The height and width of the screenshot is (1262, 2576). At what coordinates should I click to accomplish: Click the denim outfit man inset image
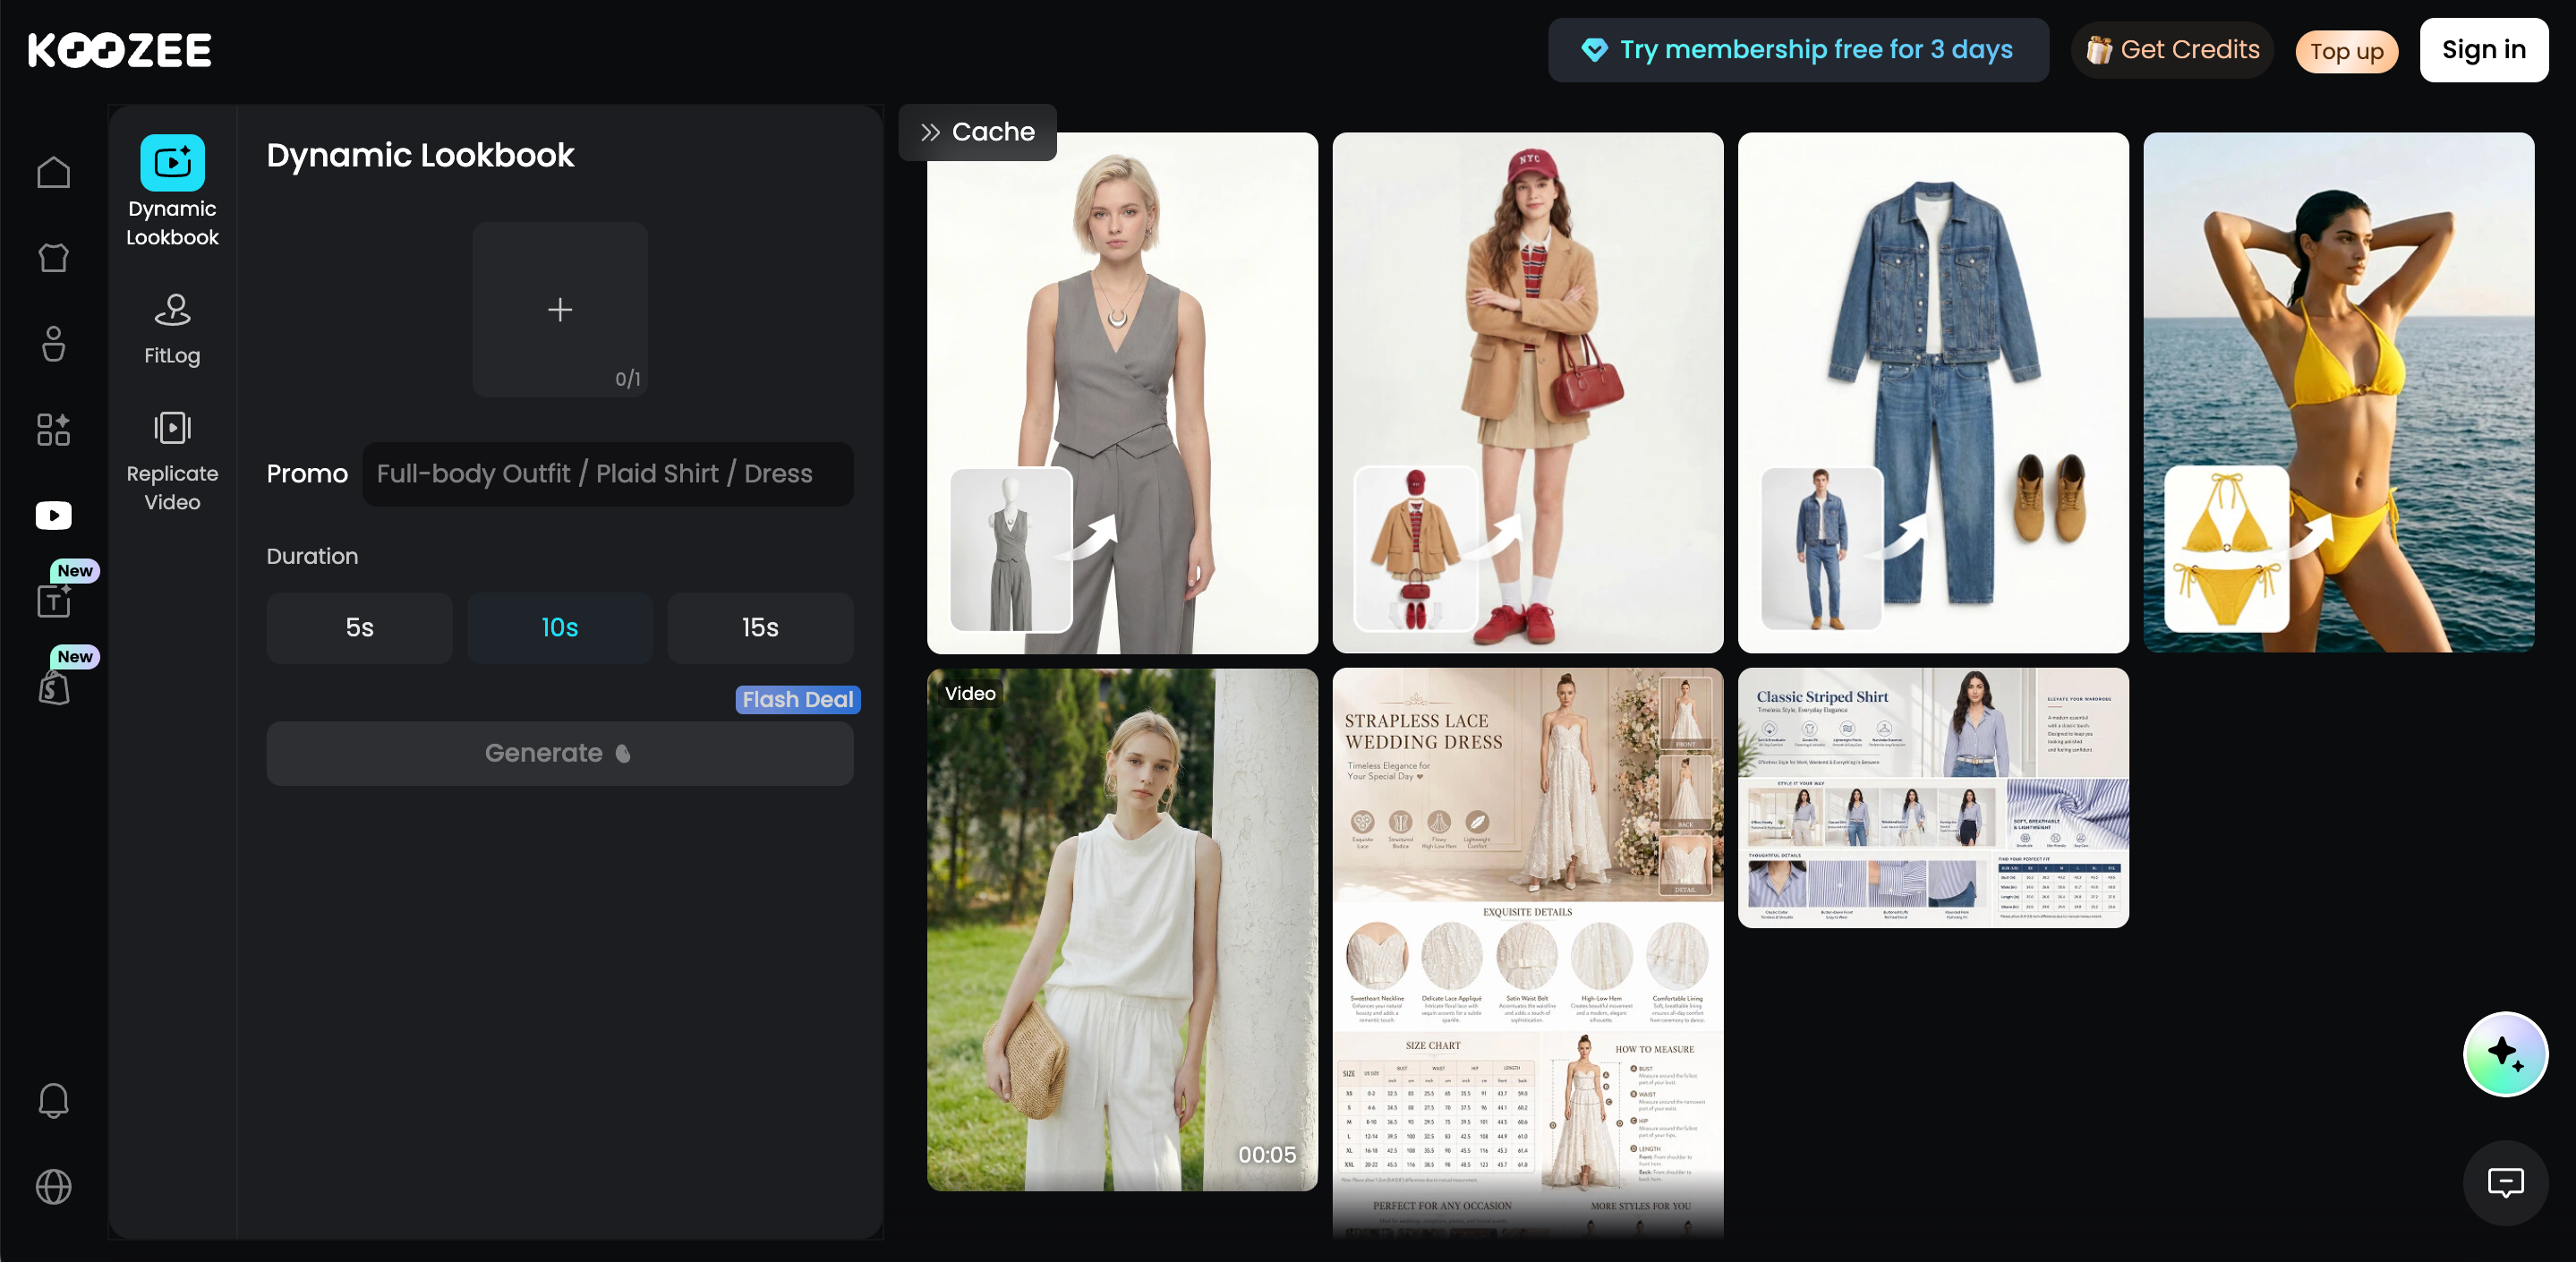[1822, 549]
